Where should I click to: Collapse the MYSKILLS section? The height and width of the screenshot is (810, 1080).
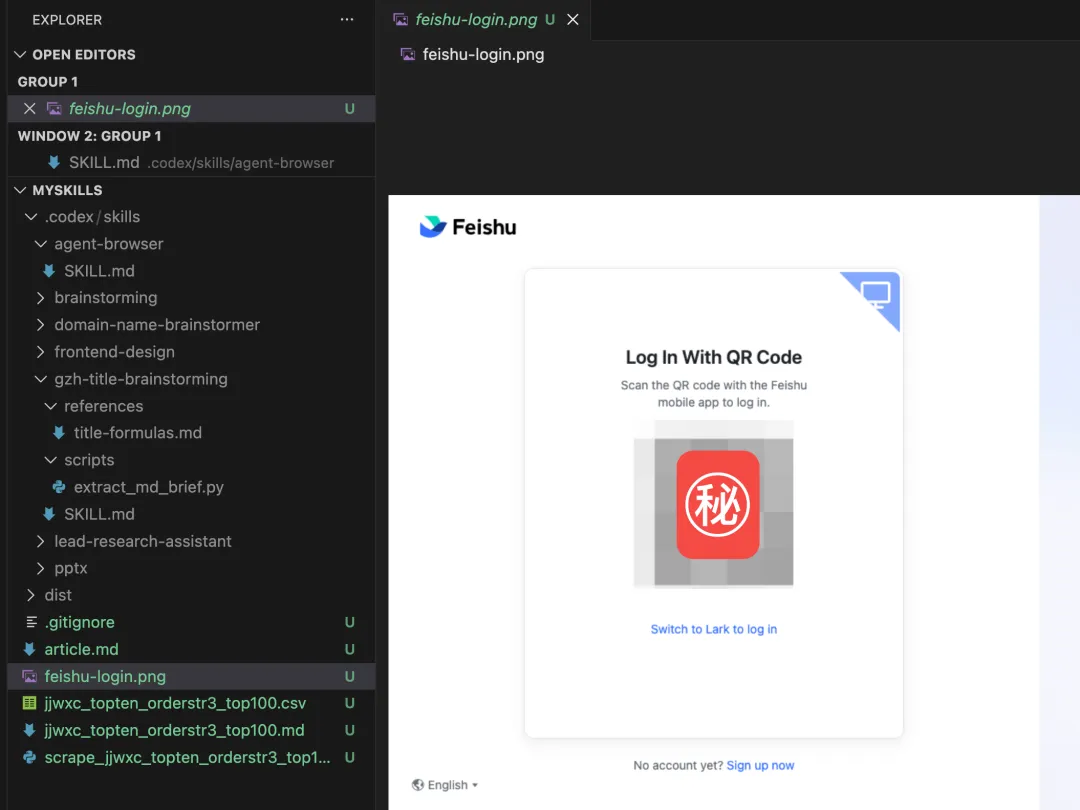(x=67, y=190)
